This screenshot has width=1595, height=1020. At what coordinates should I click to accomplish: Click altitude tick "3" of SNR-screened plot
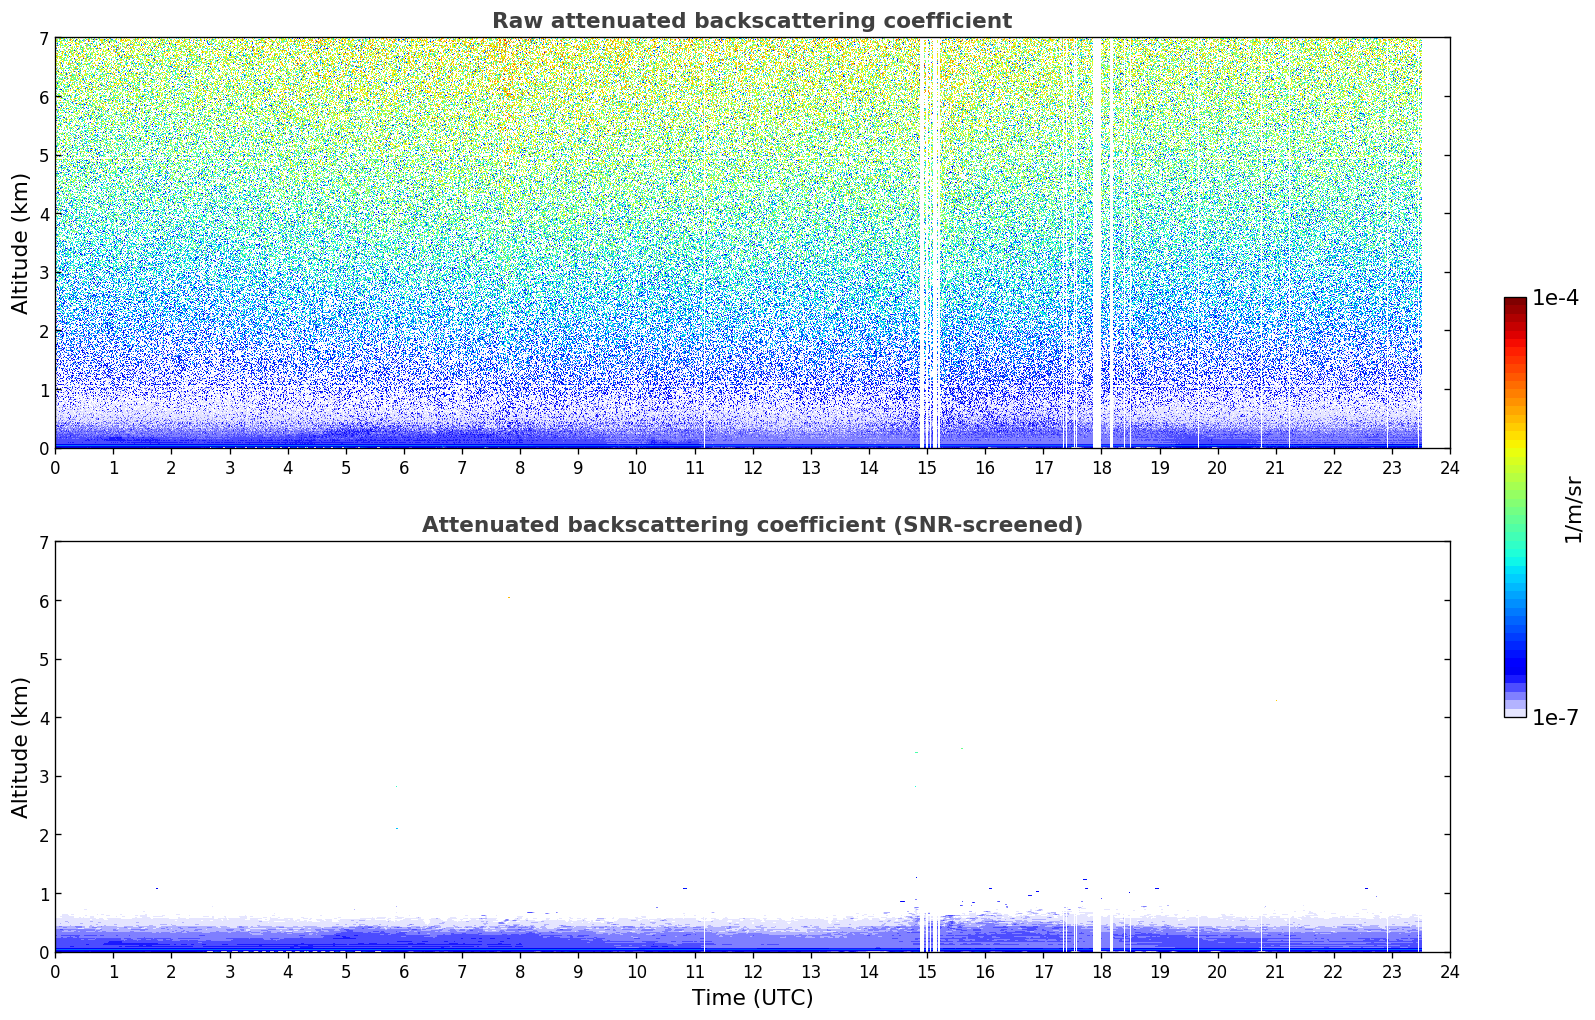[44, 777]
